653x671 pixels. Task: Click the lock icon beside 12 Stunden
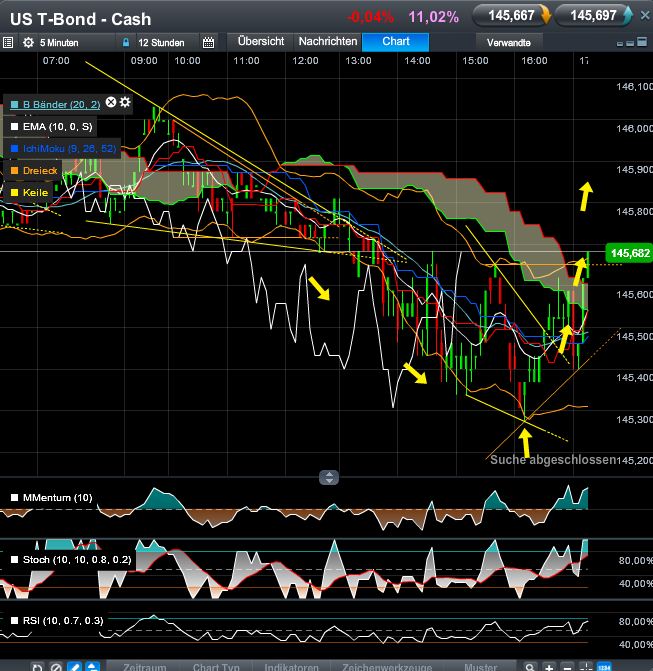click(x=125, y=43)
